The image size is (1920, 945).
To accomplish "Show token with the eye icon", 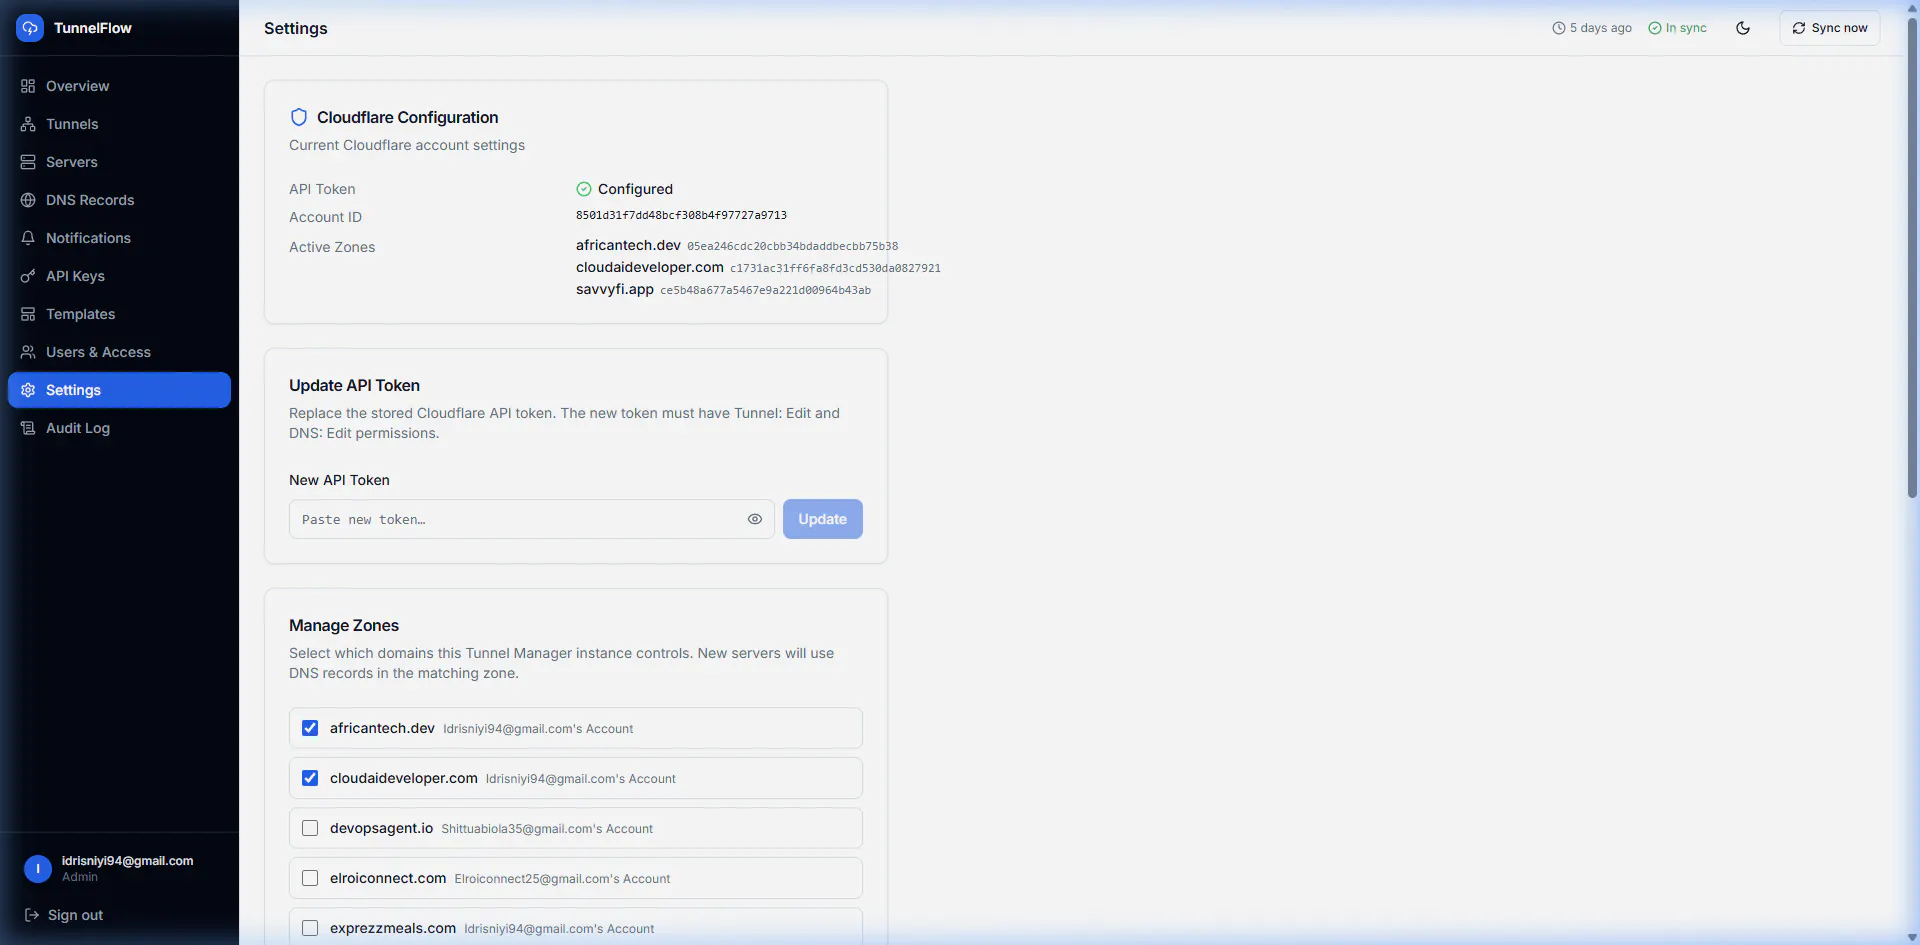I will (x=755, y=519).
